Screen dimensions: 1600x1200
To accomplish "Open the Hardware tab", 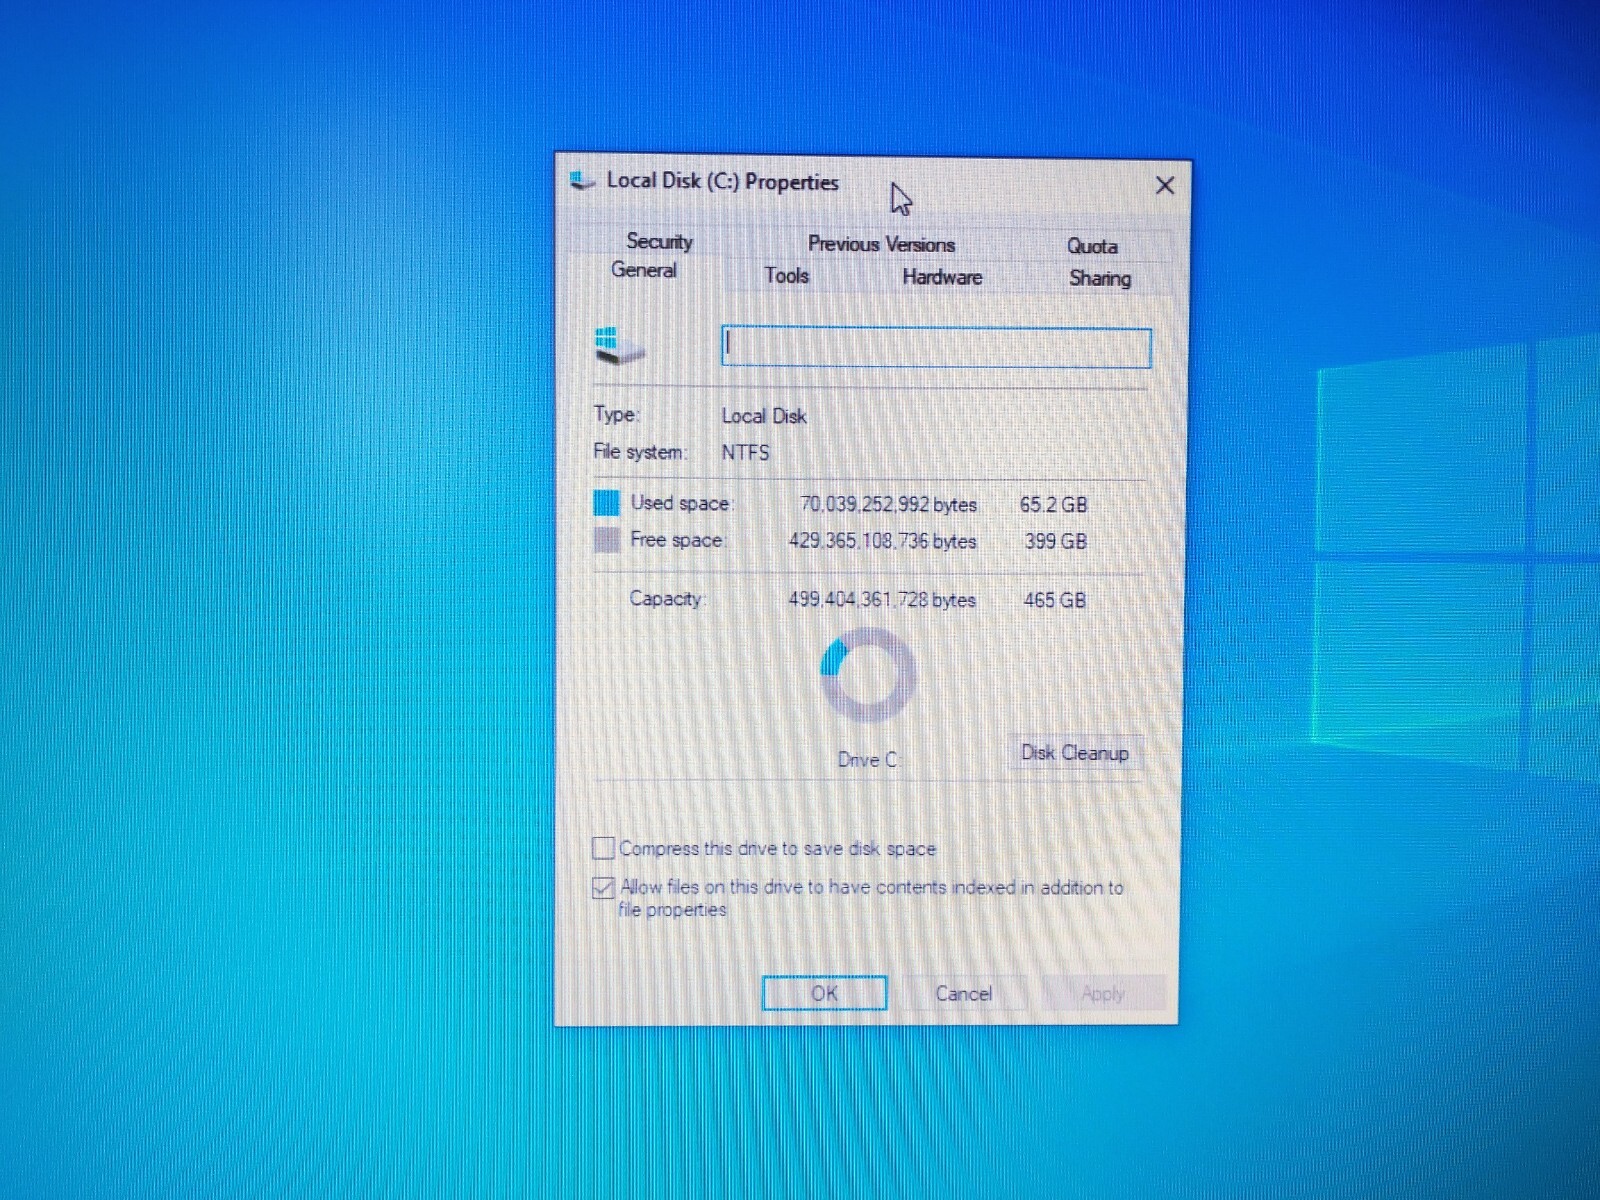I will coord(942,277).
